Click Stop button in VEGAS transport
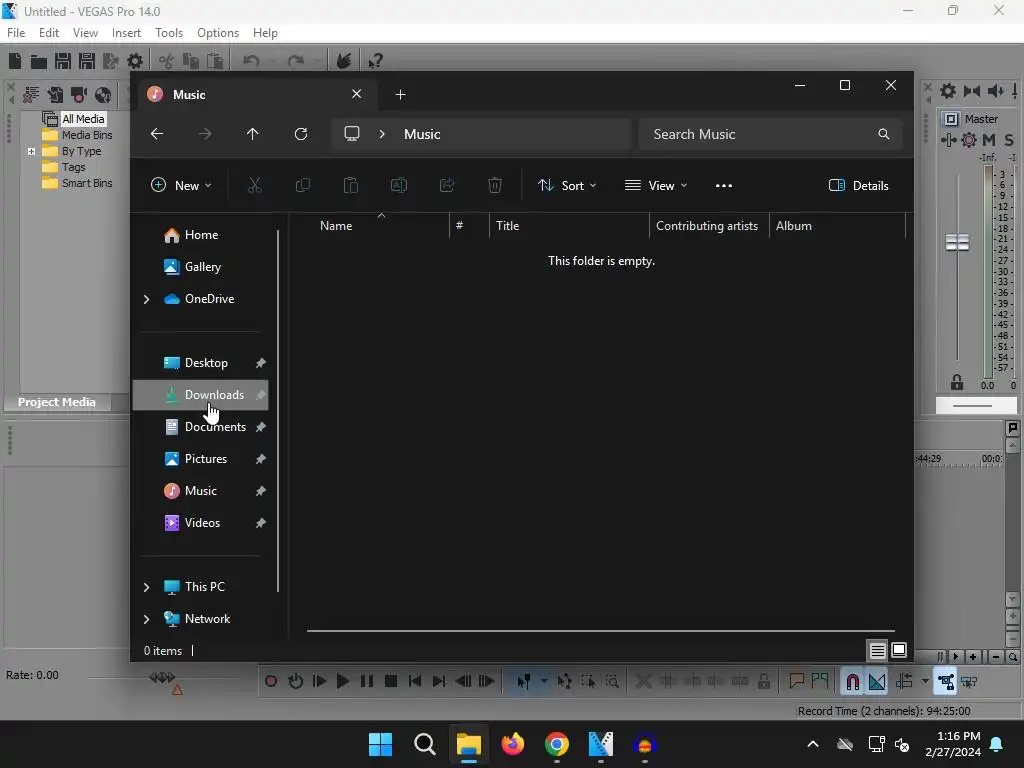 coord(391,682)
